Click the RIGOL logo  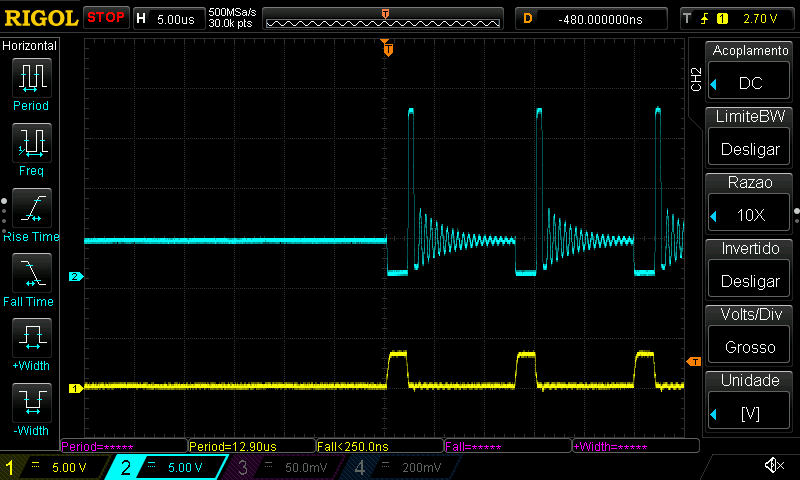[x=41, y=18]
